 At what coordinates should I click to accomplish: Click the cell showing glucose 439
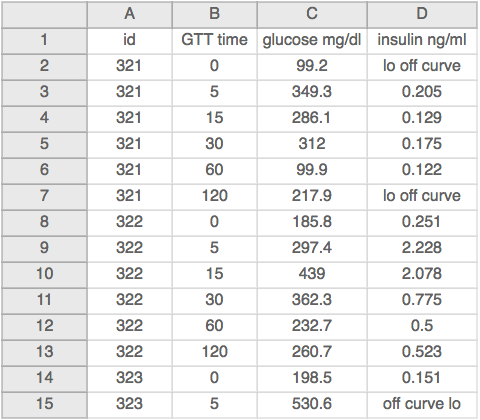(312, 275)
